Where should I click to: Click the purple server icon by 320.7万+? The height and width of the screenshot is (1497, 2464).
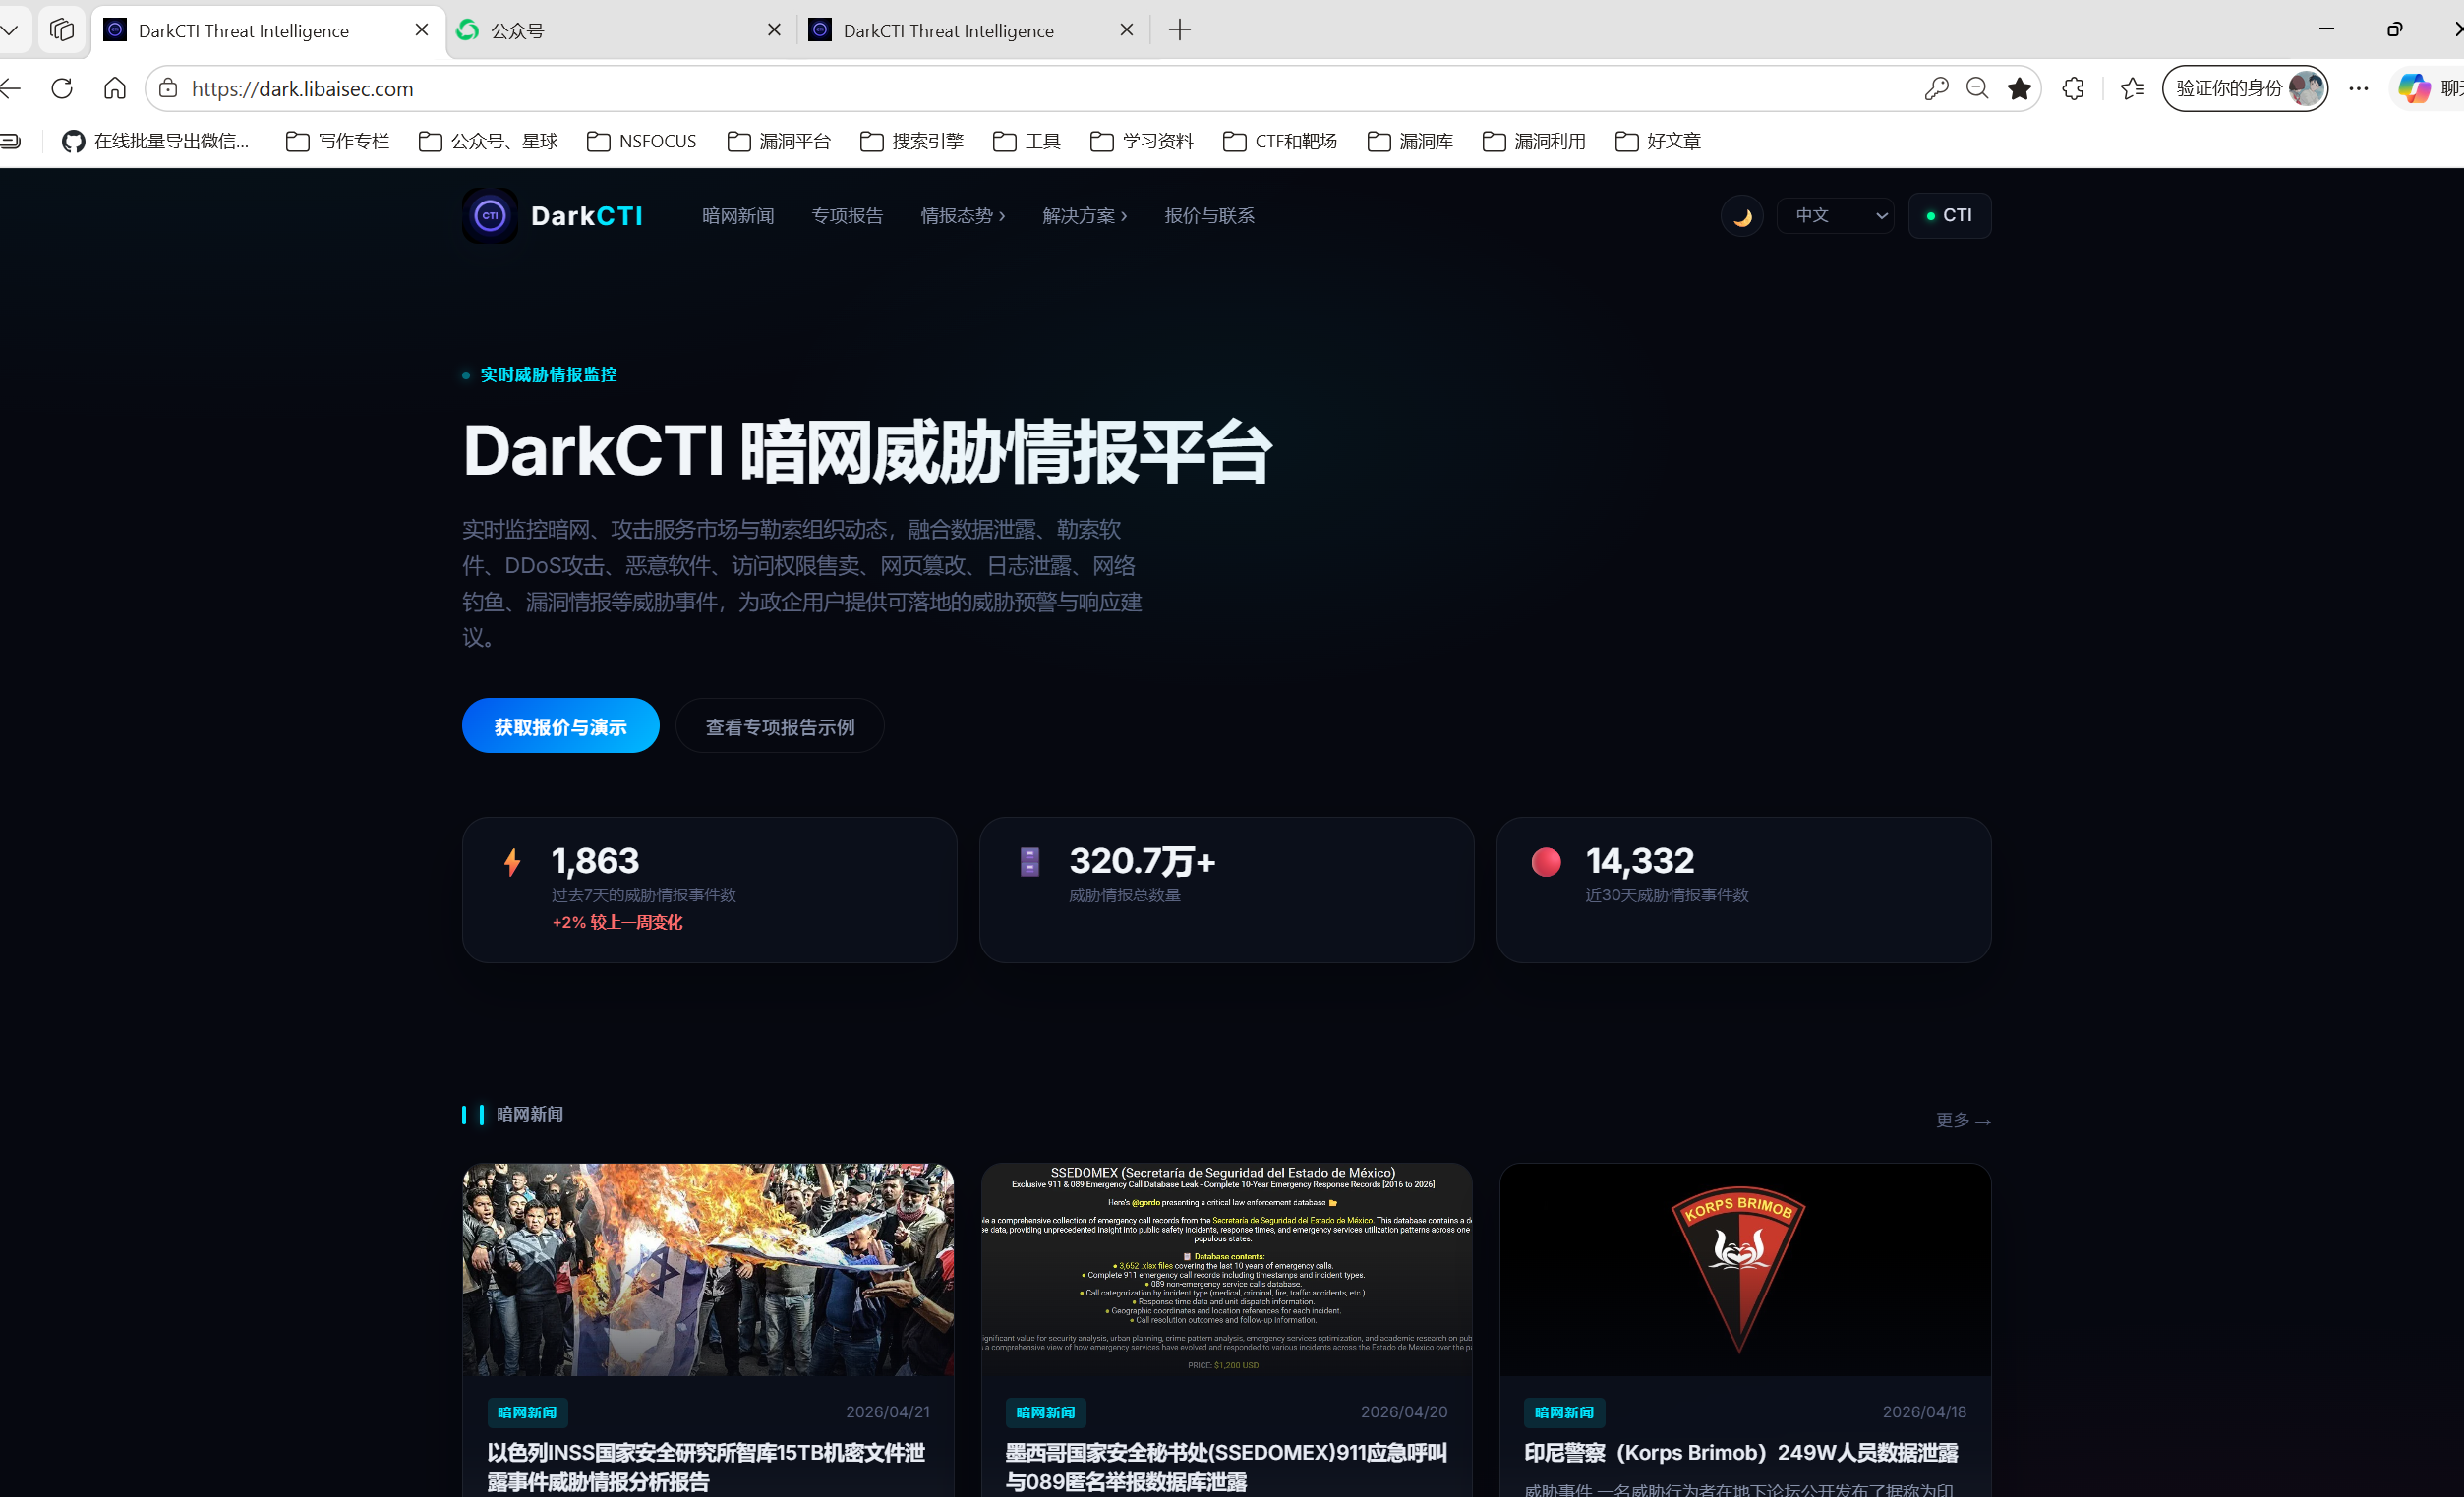(x=1030, y=862)
